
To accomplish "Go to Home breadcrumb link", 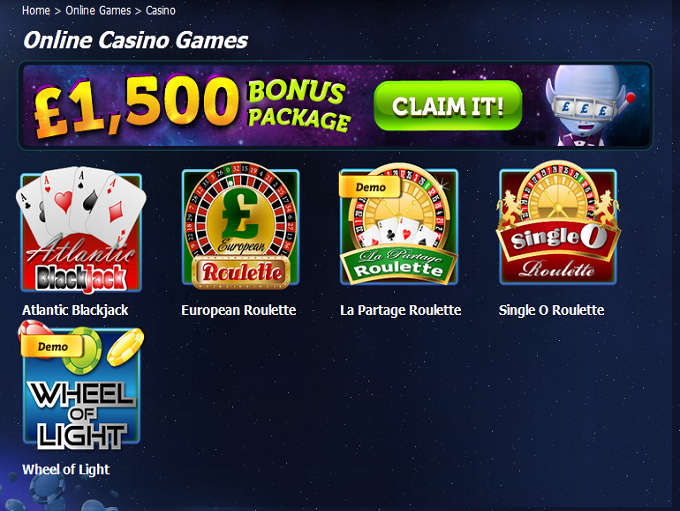I will pos(36,10).
